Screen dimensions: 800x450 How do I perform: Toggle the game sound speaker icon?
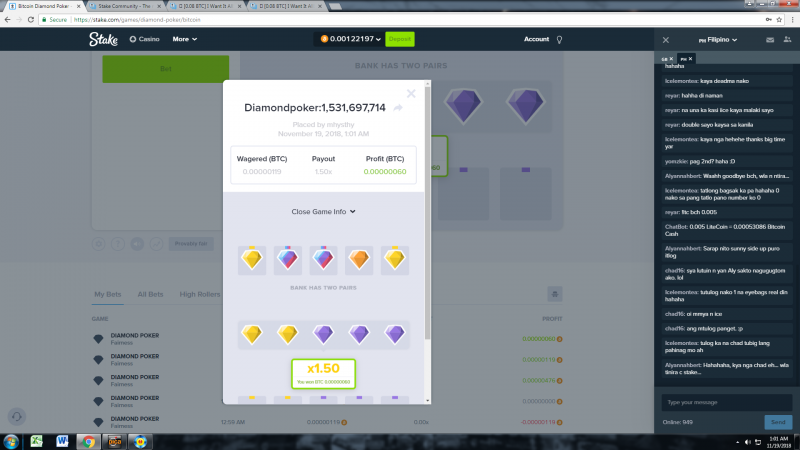coord(137,244)
